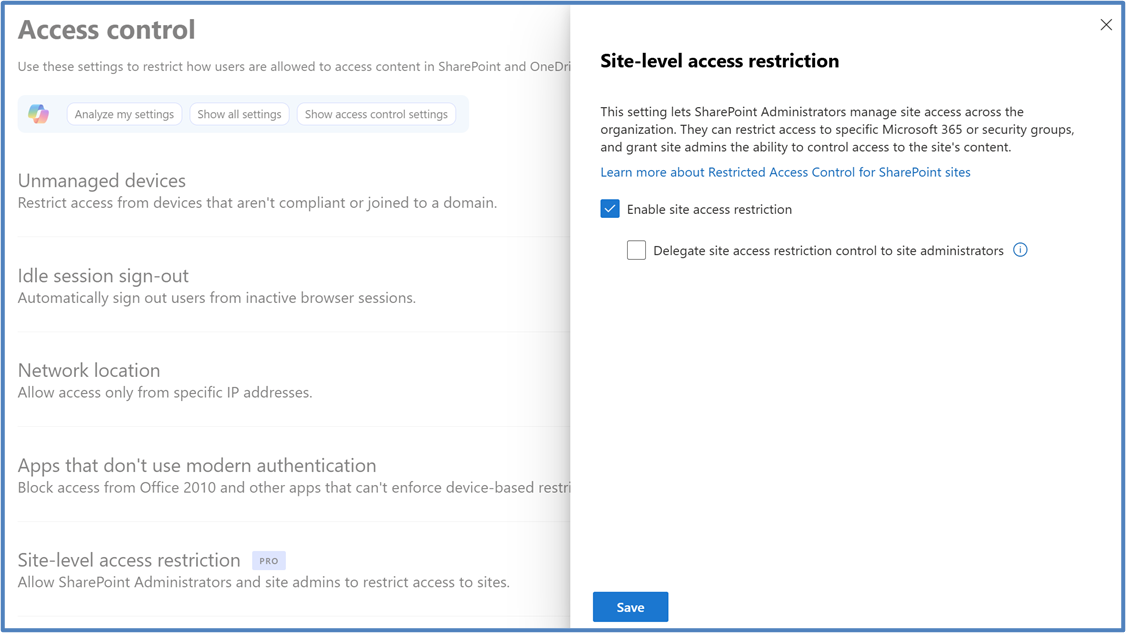The width and height of the screenshot is (1126, 633).
Task: Open the Idle session sign-out setting
Action: (x=103, y=276)
